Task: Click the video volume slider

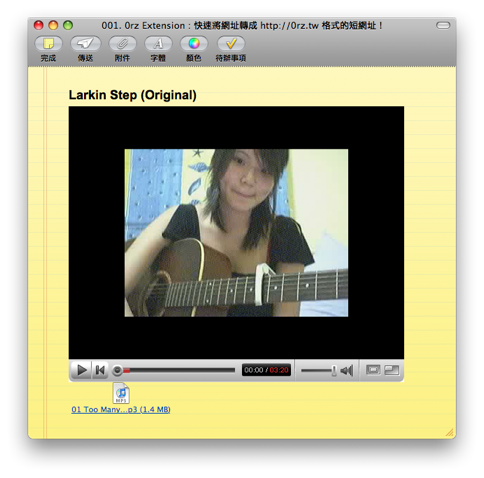Action: click(319, 370)
